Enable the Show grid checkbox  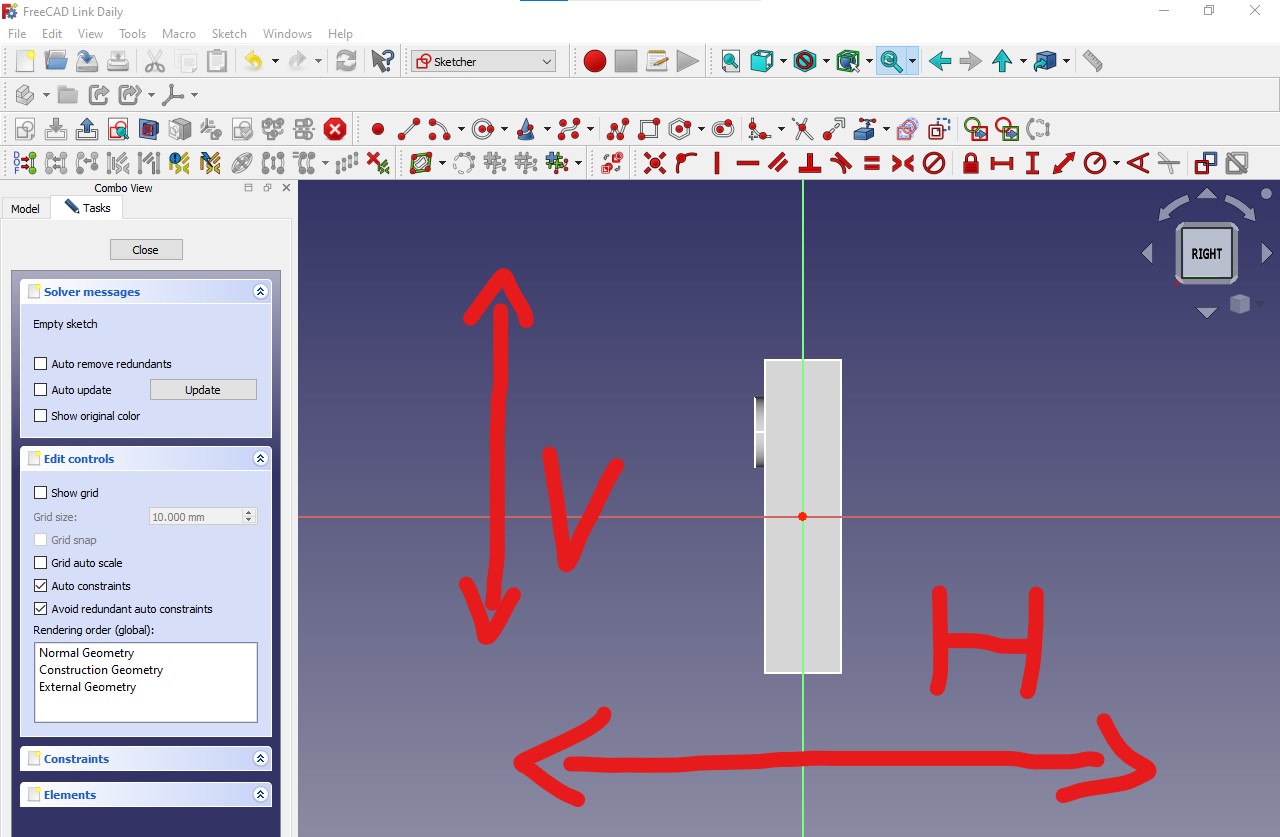[40, 492]
